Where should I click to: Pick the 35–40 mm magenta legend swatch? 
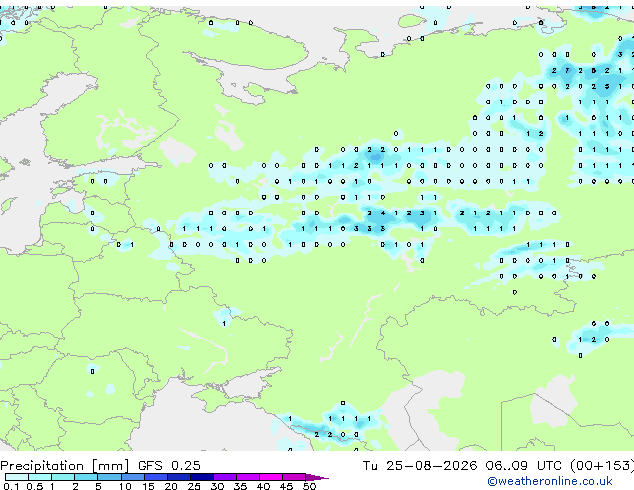click(x=247, y=477)
